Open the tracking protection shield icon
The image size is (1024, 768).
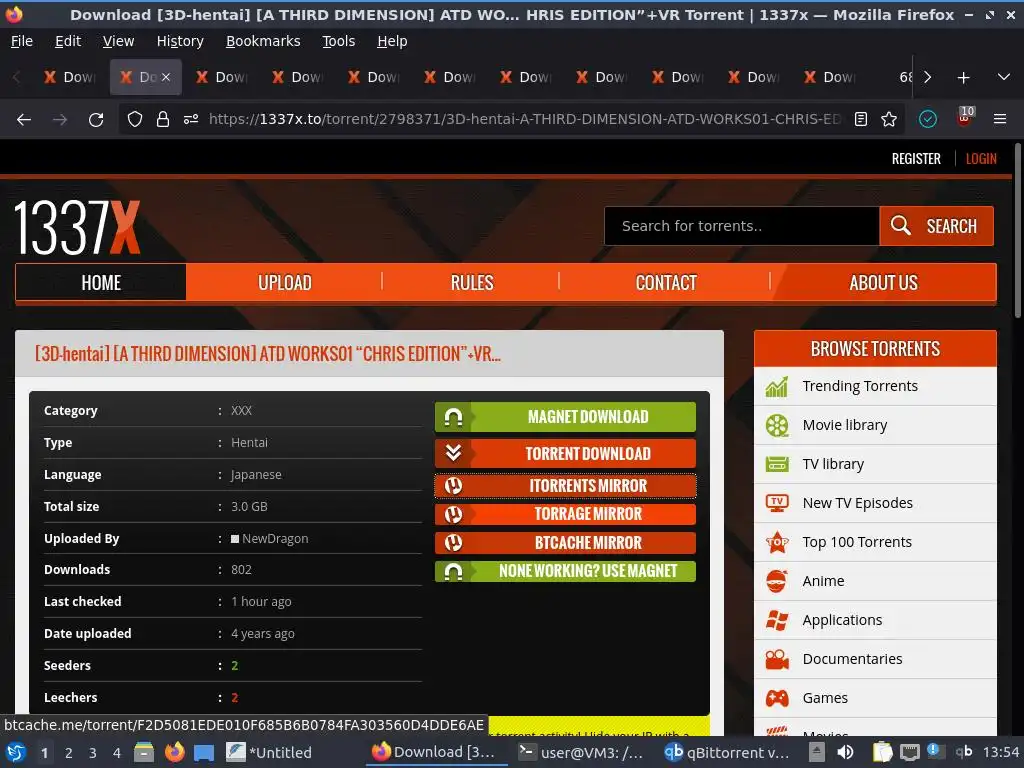(x=135, y=120)
